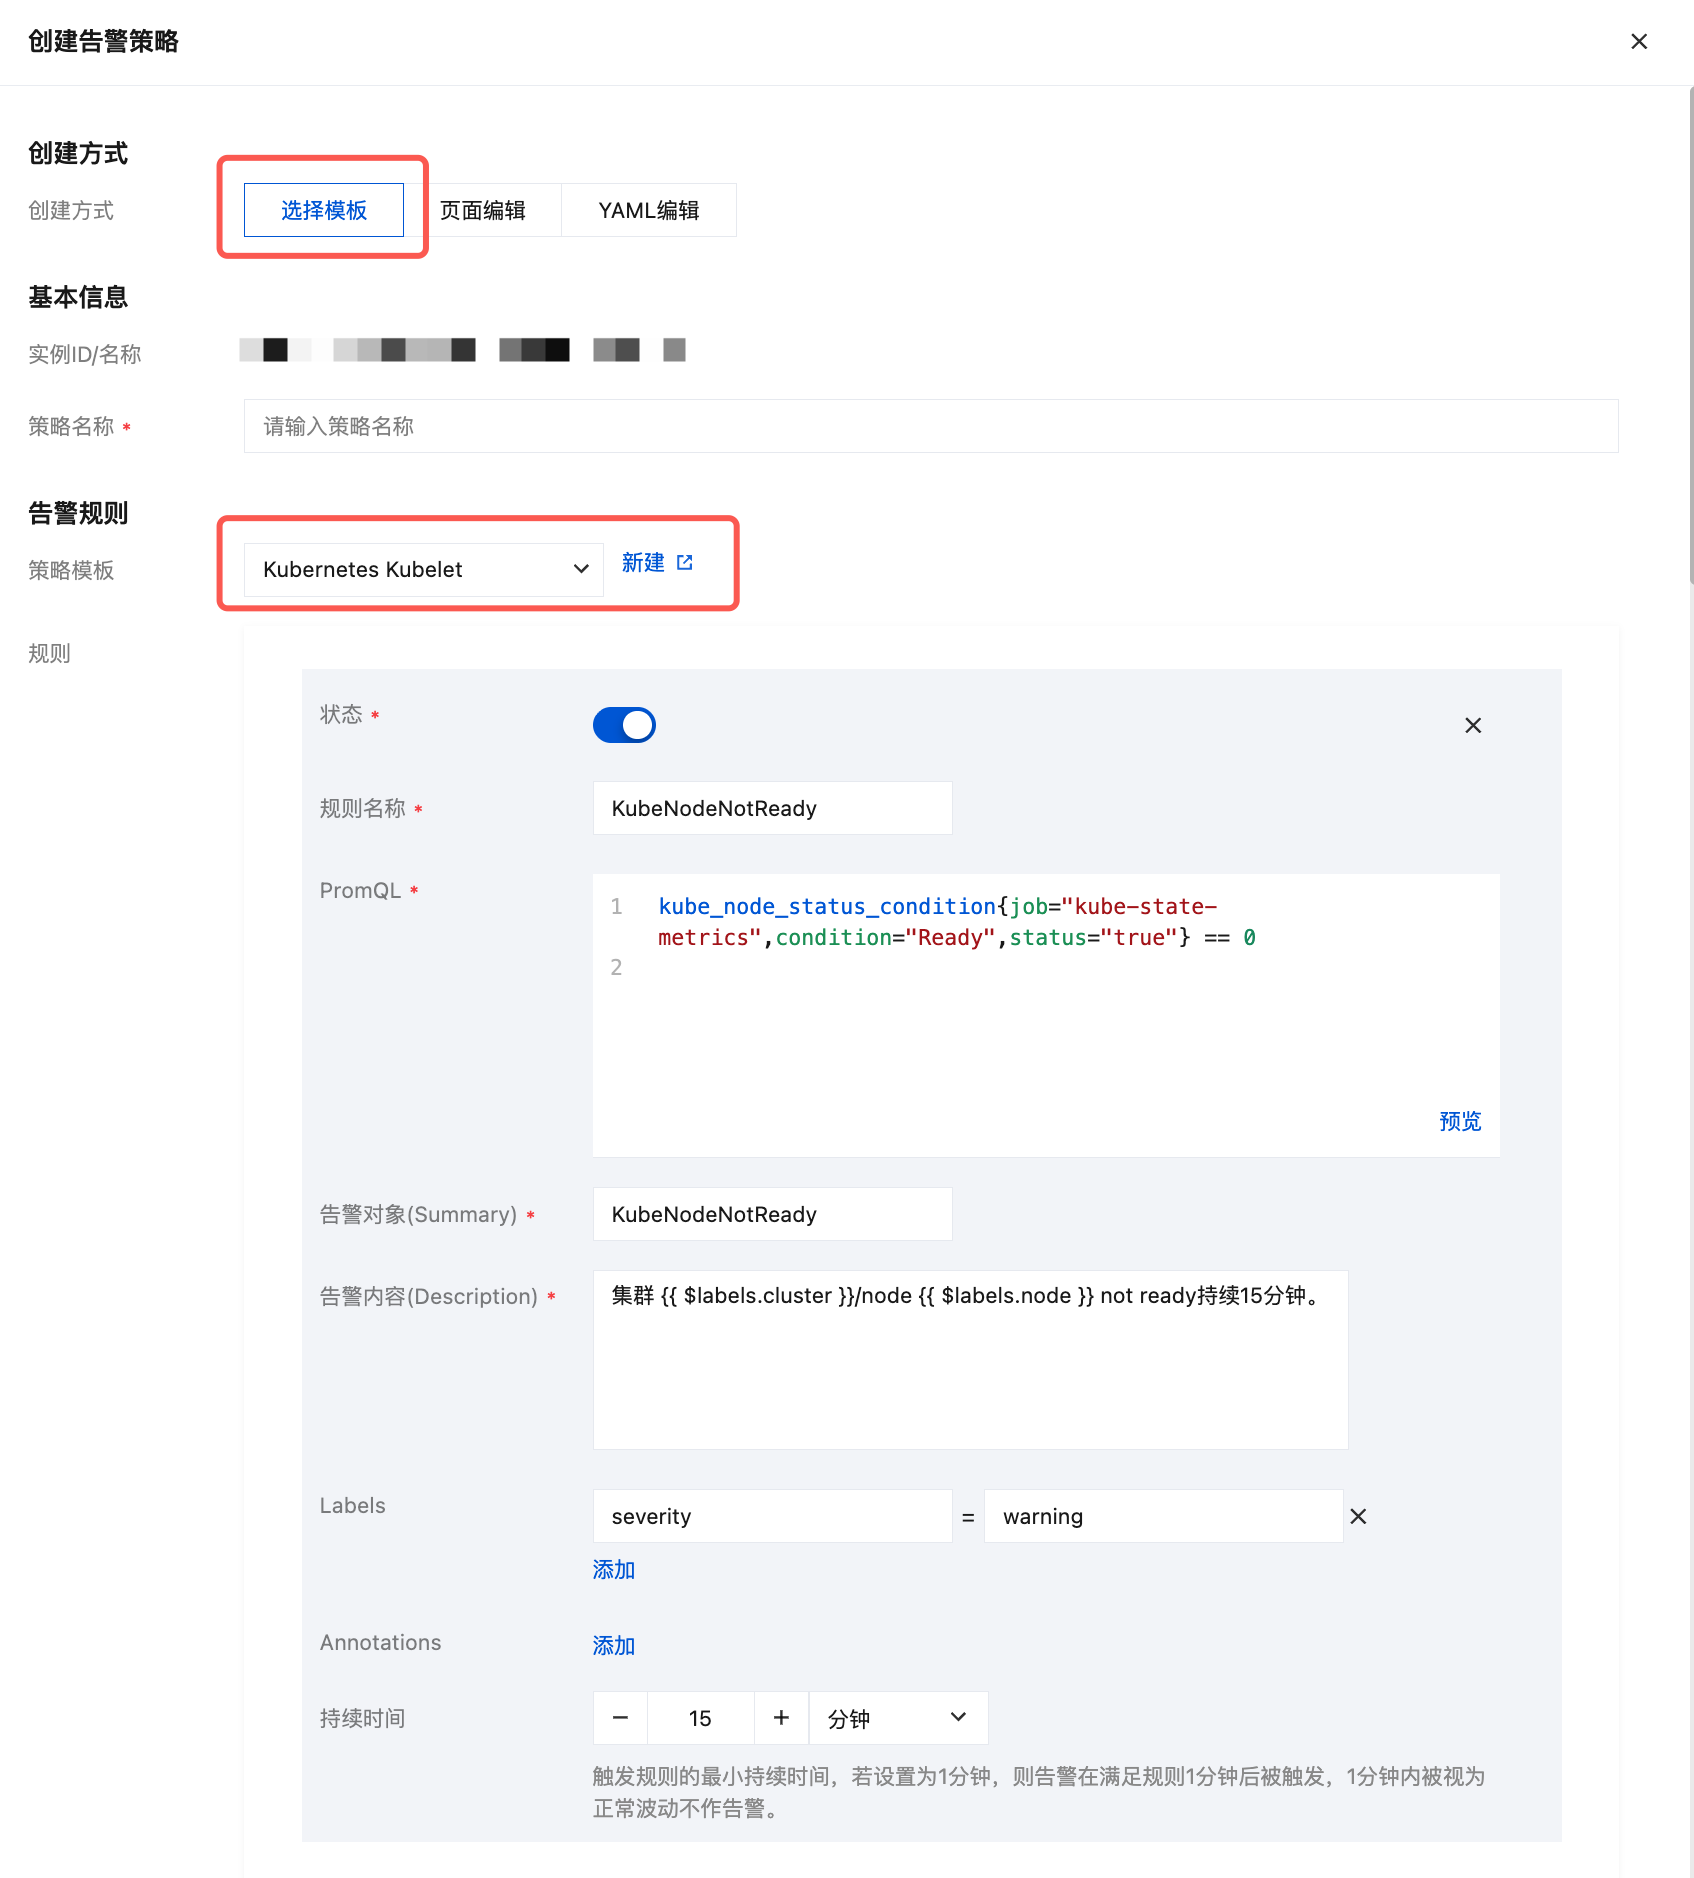
Task: Click 添加 to add an Annotation
Action: pyautogui.click(x=614, y=1645)
